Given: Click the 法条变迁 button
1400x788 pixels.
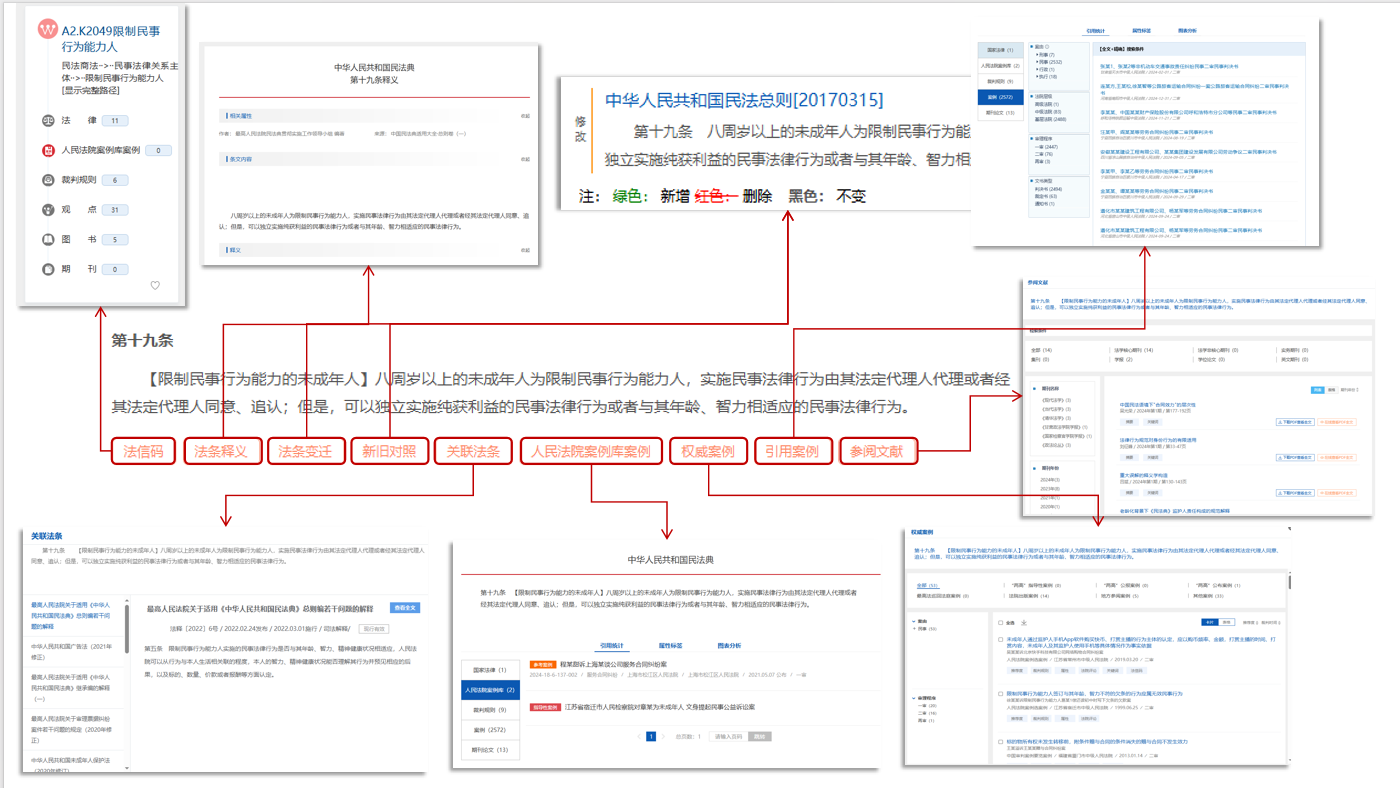Looking at the screenshot, I should [x=306, y=451].
